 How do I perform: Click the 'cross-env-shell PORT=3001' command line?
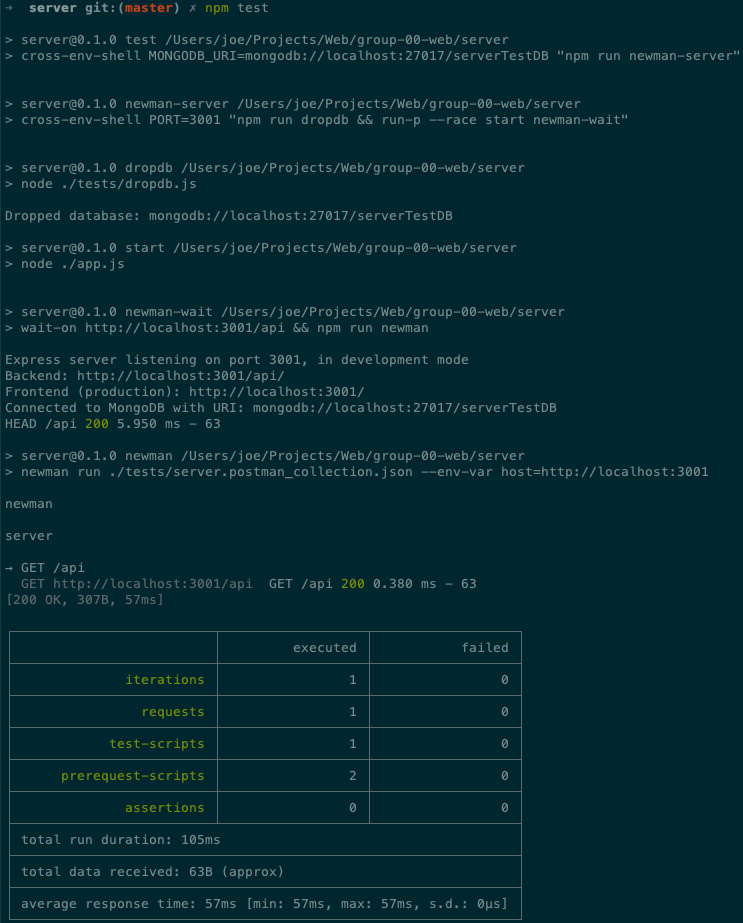point(317,120)
